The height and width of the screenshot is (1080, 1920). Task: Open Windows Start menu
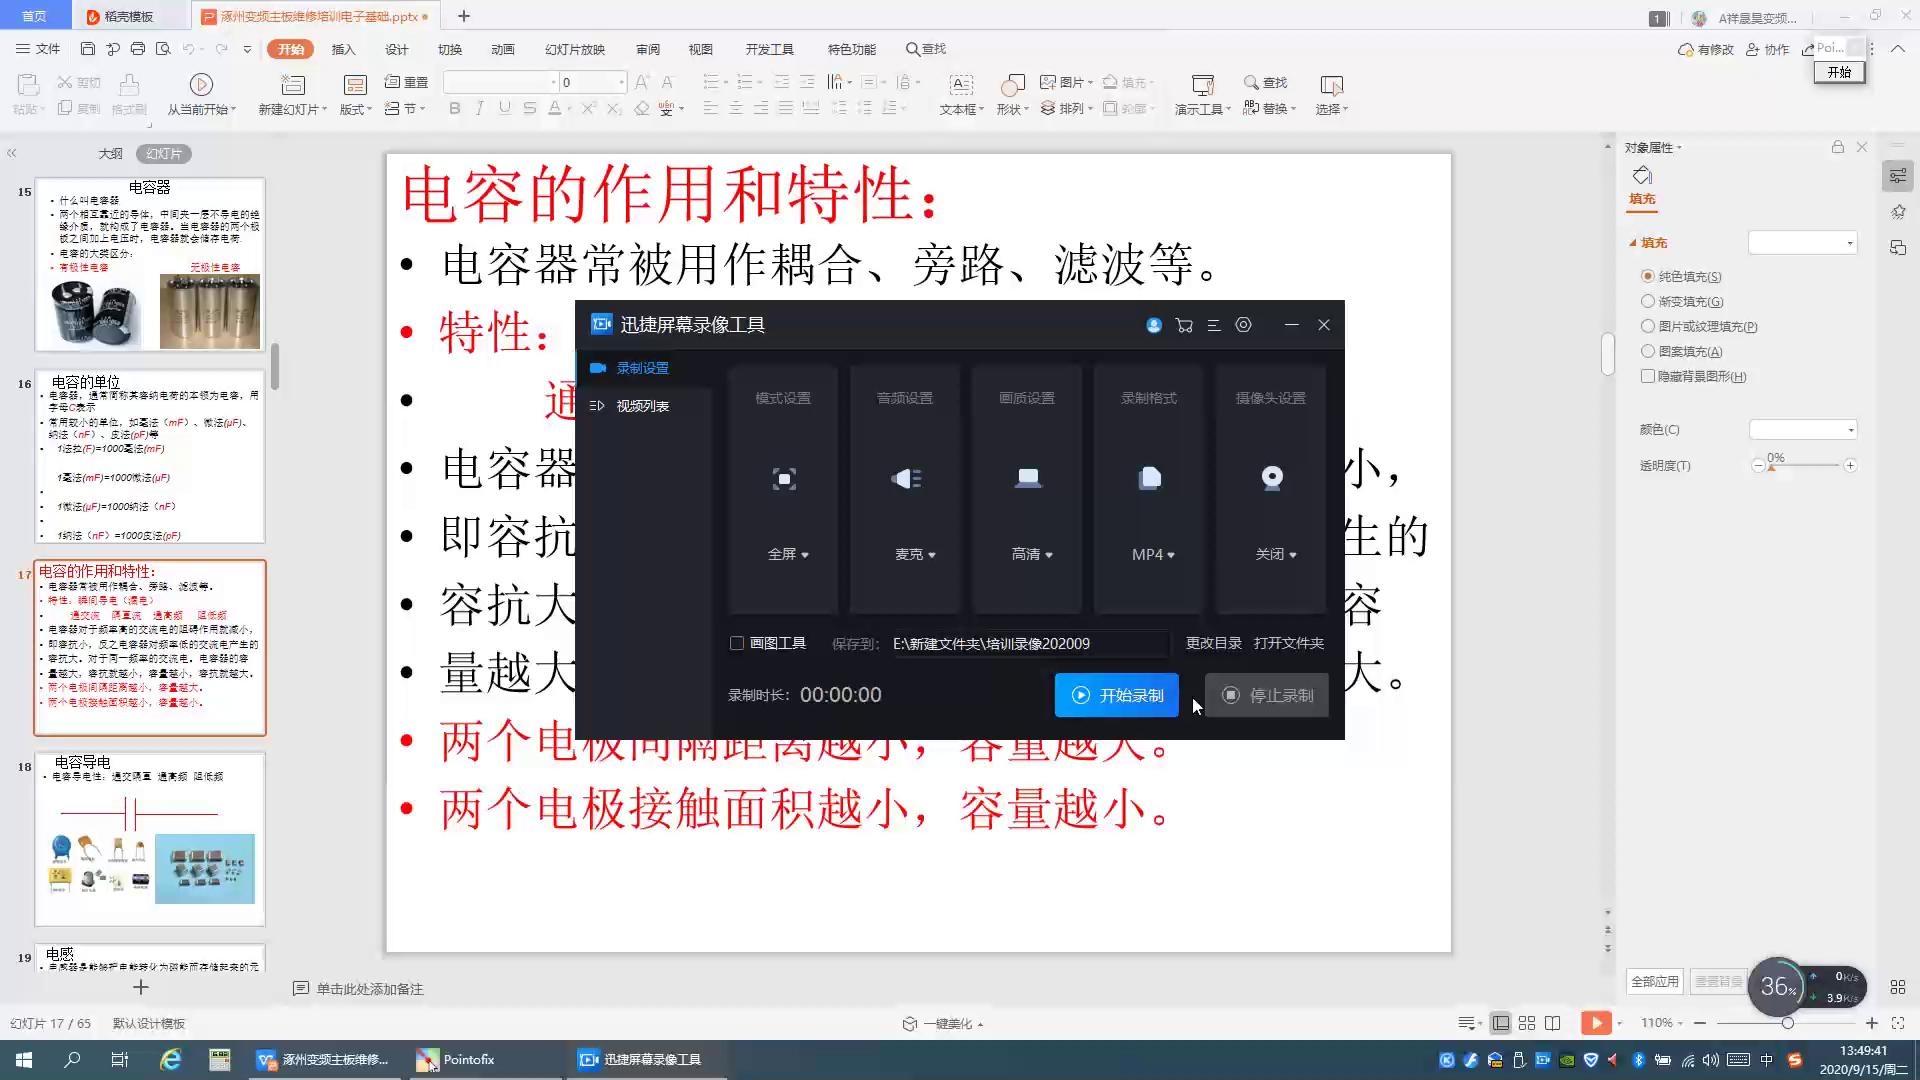[x=24, y=1060]
